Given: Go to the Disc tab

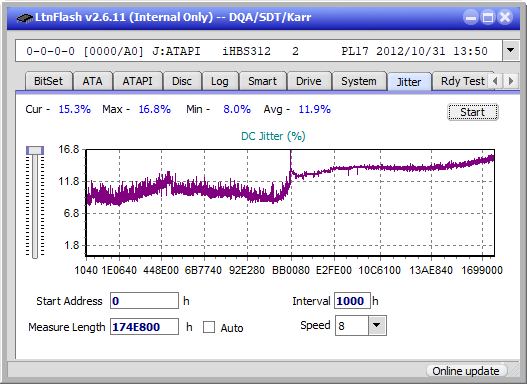Looking at the screenshot, I should coord(182,81).
